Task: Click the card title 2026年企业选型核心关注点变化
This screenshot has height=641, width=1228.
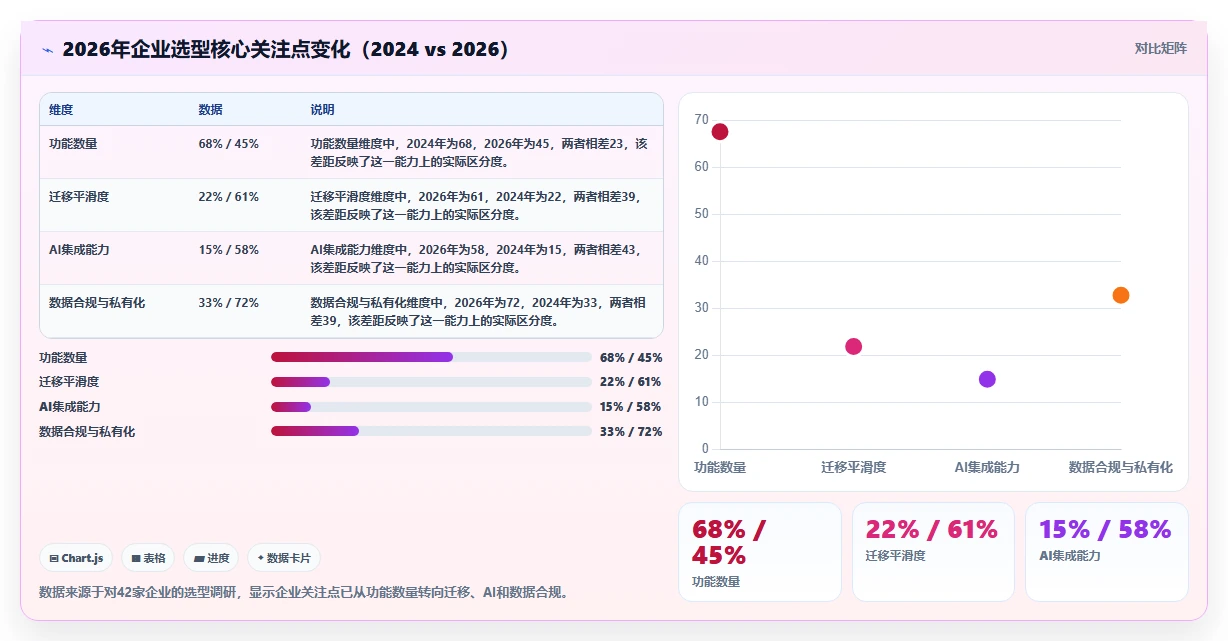Action: coord(286,49)
